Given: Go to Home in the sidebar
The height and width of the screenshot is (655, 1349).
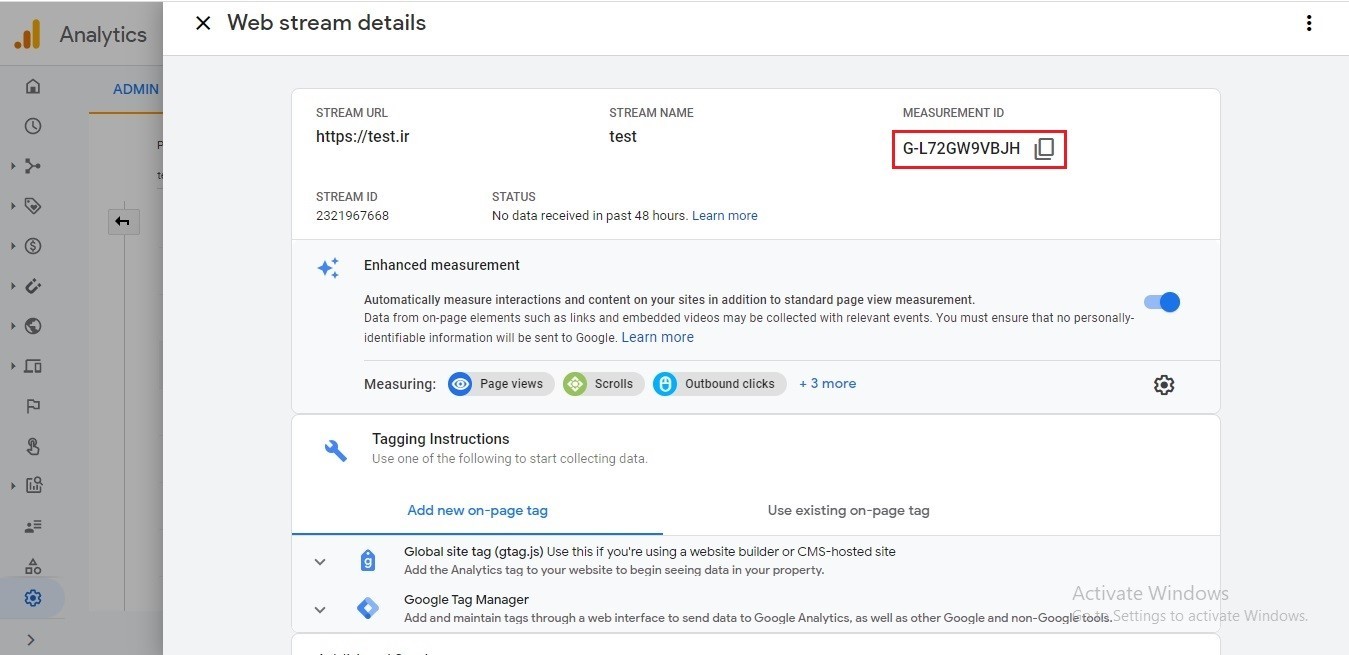Looking at the screenshot, I should [x=33, y=86].
